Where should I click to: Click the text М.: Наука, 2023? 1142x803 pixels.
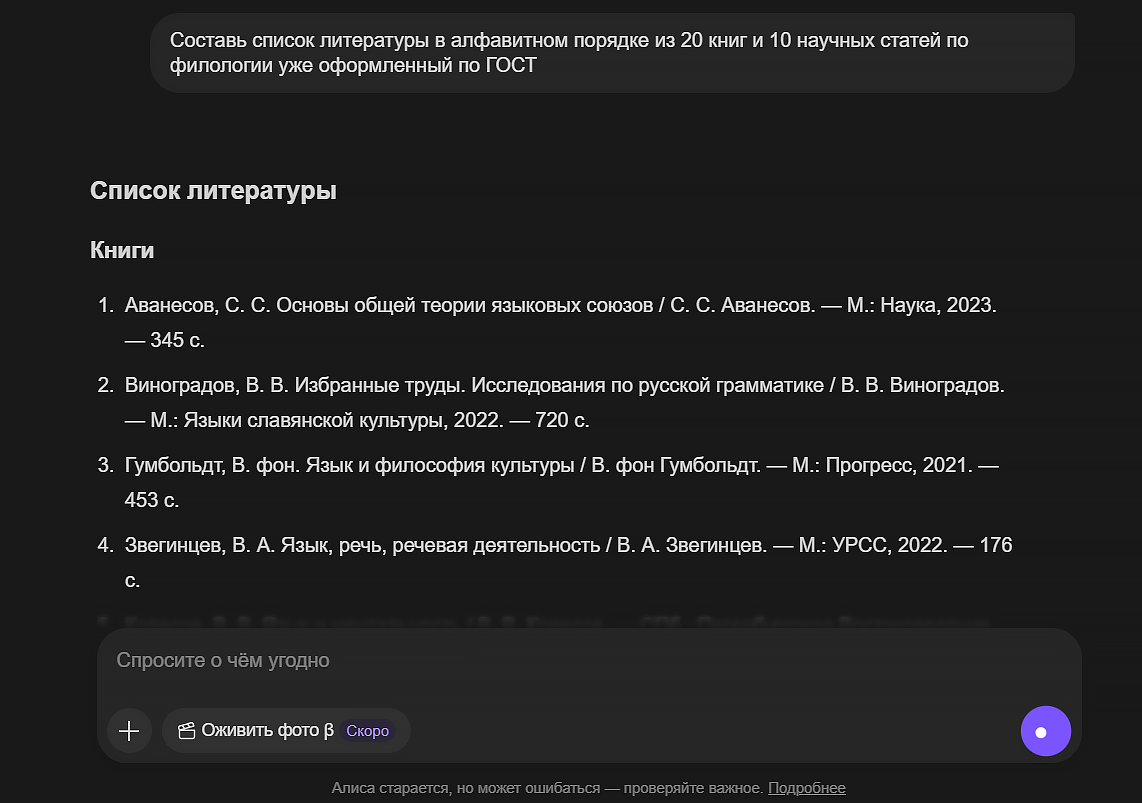921,306
